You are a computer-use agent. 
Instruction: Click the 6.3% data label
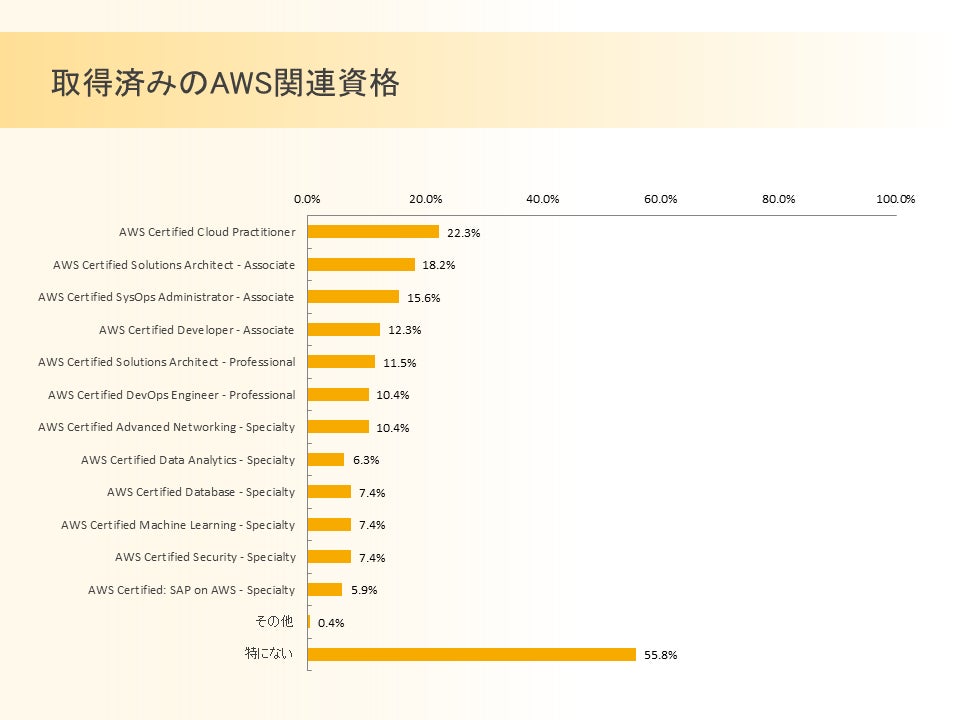[366, 460]
